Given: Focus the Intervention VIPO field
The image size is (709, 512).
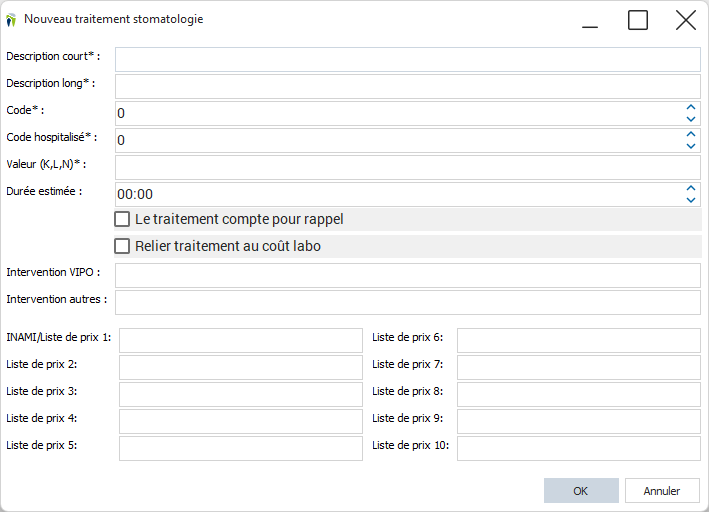Looking at the screenshot, I should (408, 275).
